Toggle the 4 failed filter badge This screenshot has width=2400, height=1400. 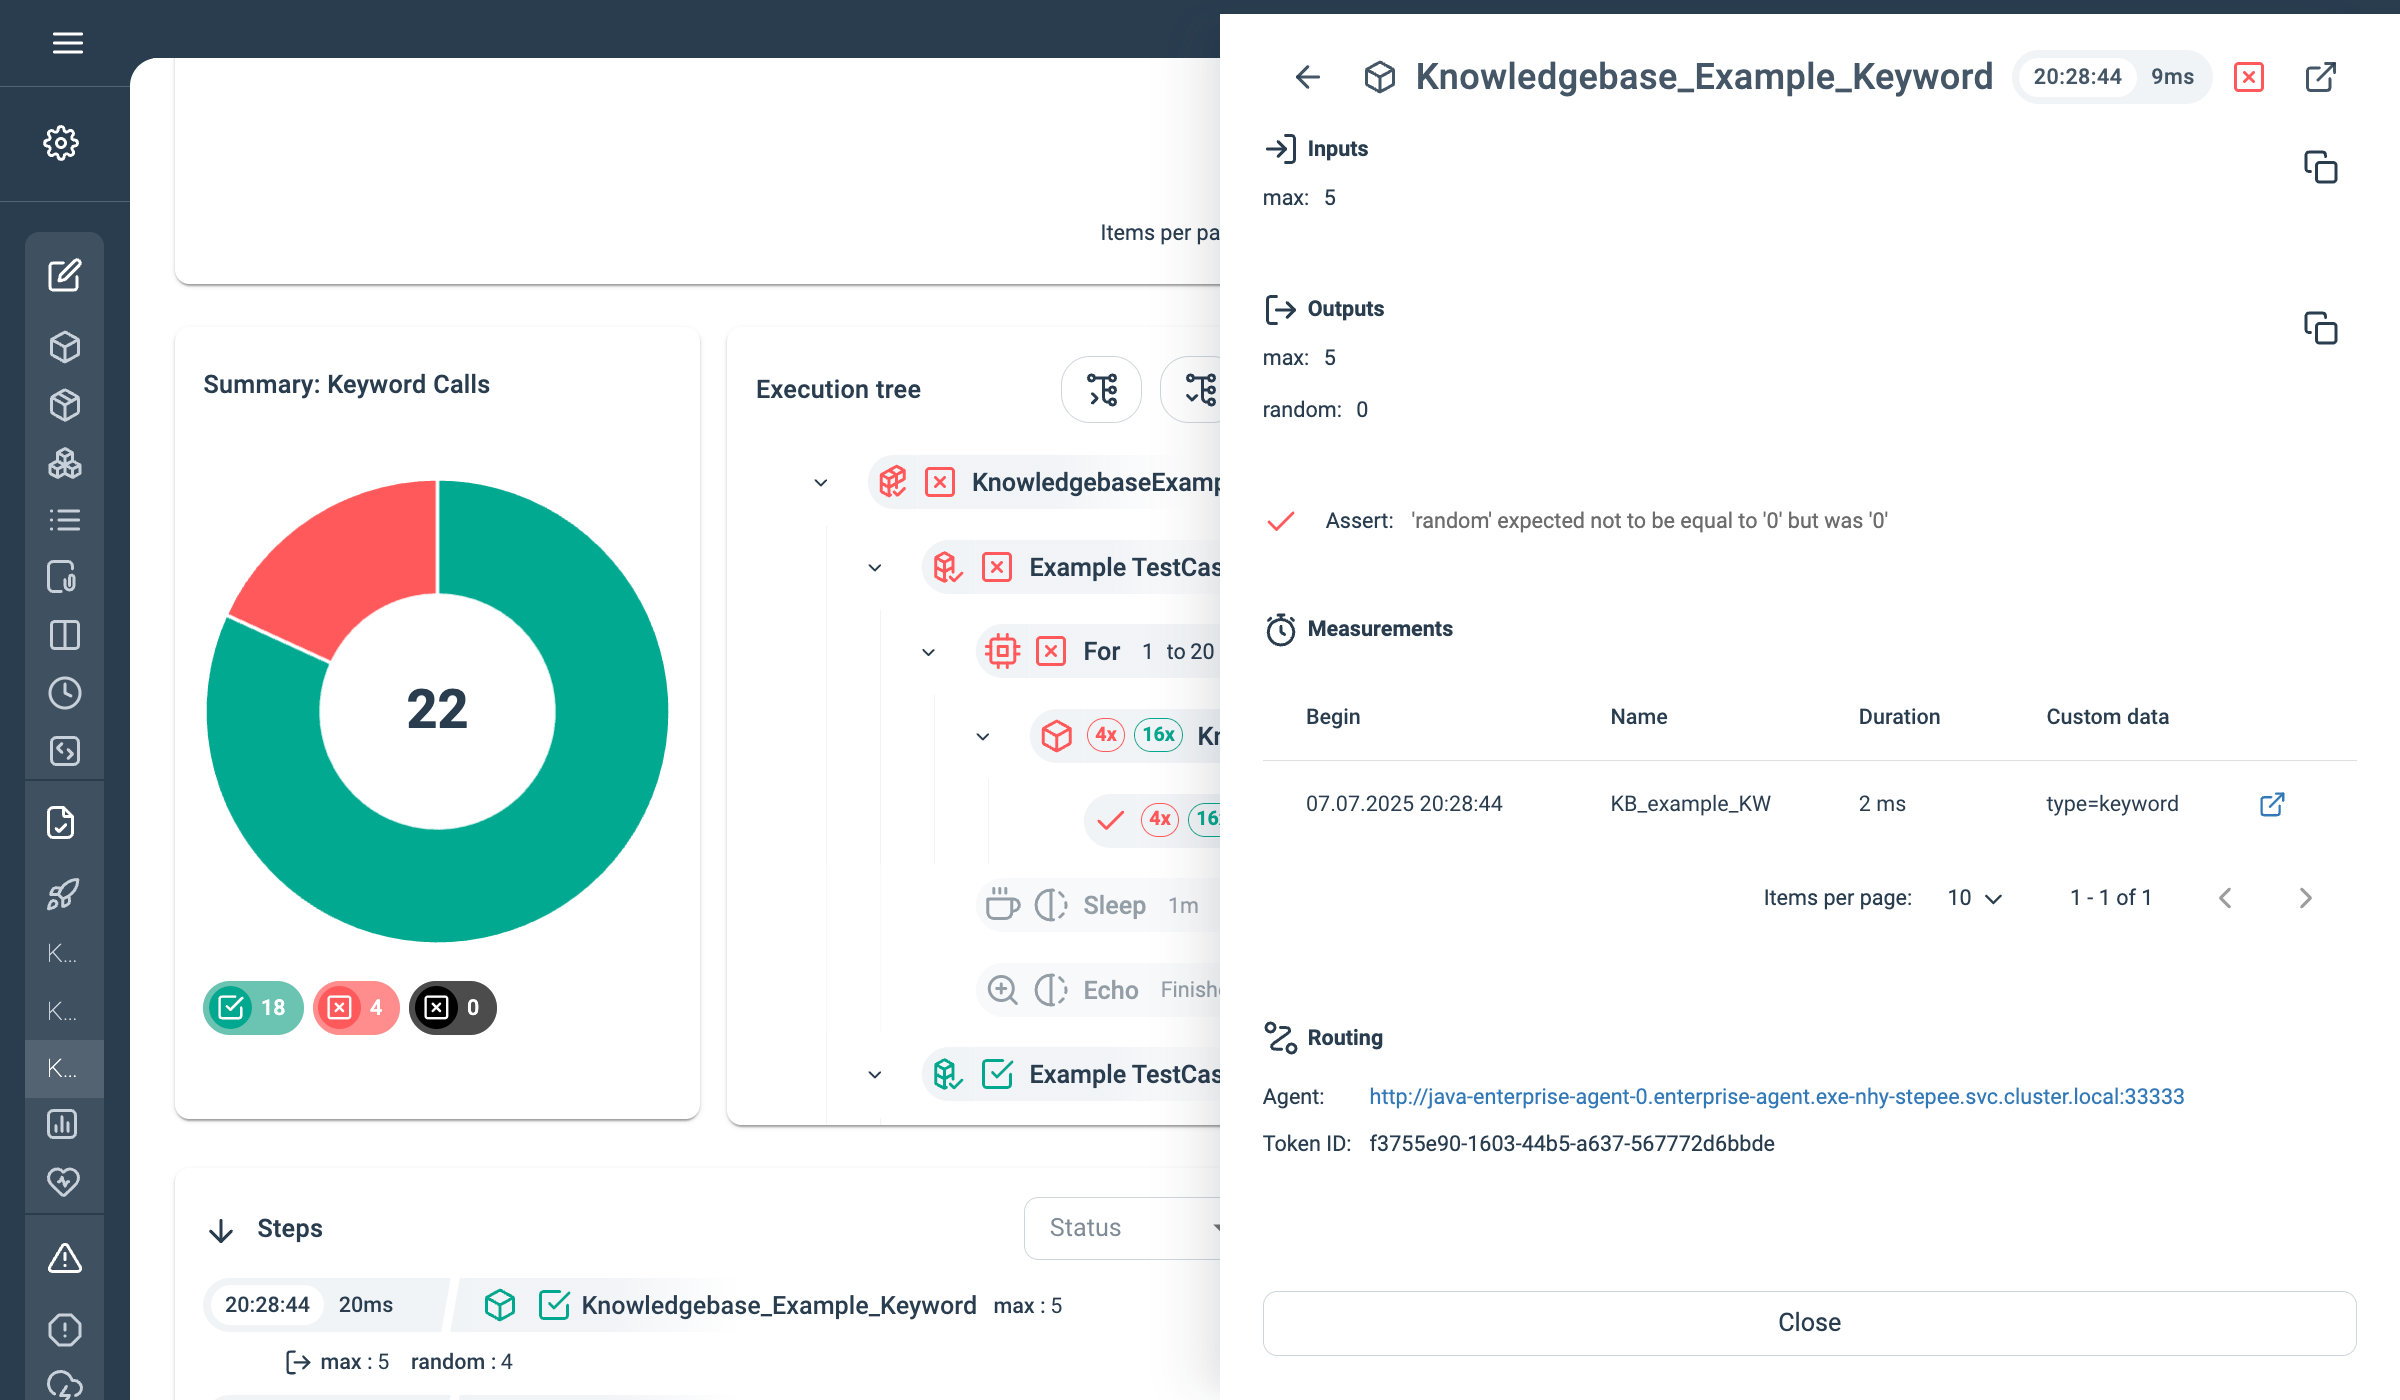[356, 1007]
